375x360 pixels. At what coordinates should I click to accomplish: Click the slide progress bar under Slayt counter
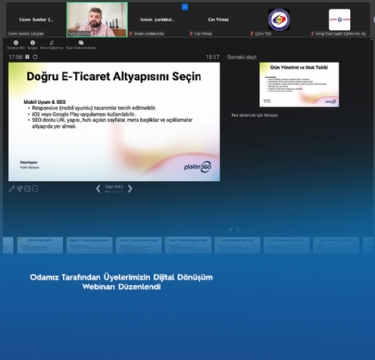tap(114, 192)
